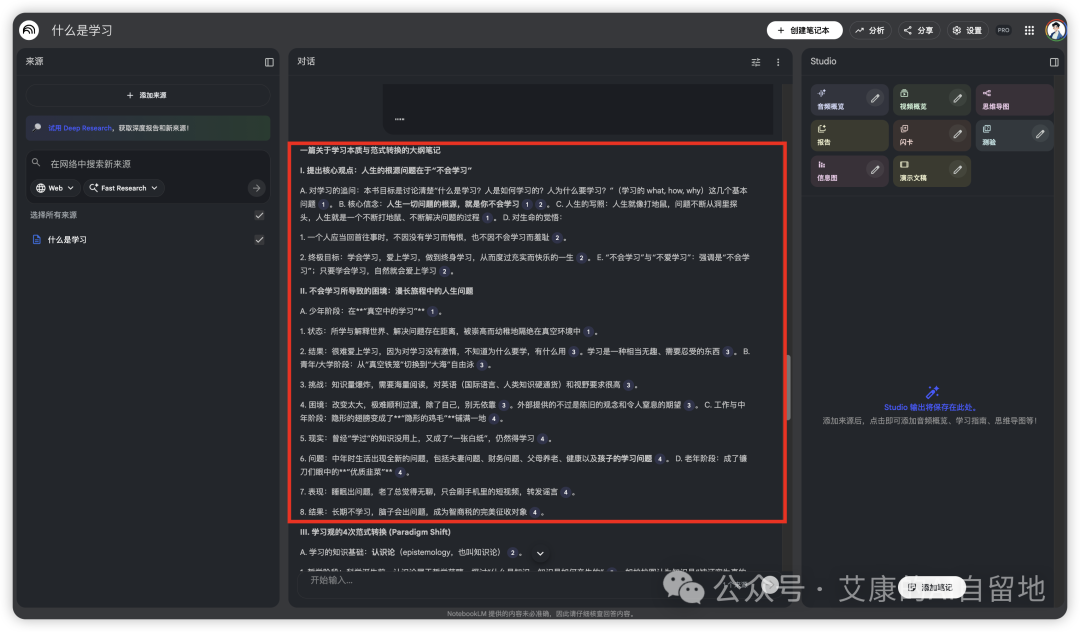The width and height of the screenshot is (1080, 632).
Task: Open the Web source type dropdown
Action: coord(54,187)
